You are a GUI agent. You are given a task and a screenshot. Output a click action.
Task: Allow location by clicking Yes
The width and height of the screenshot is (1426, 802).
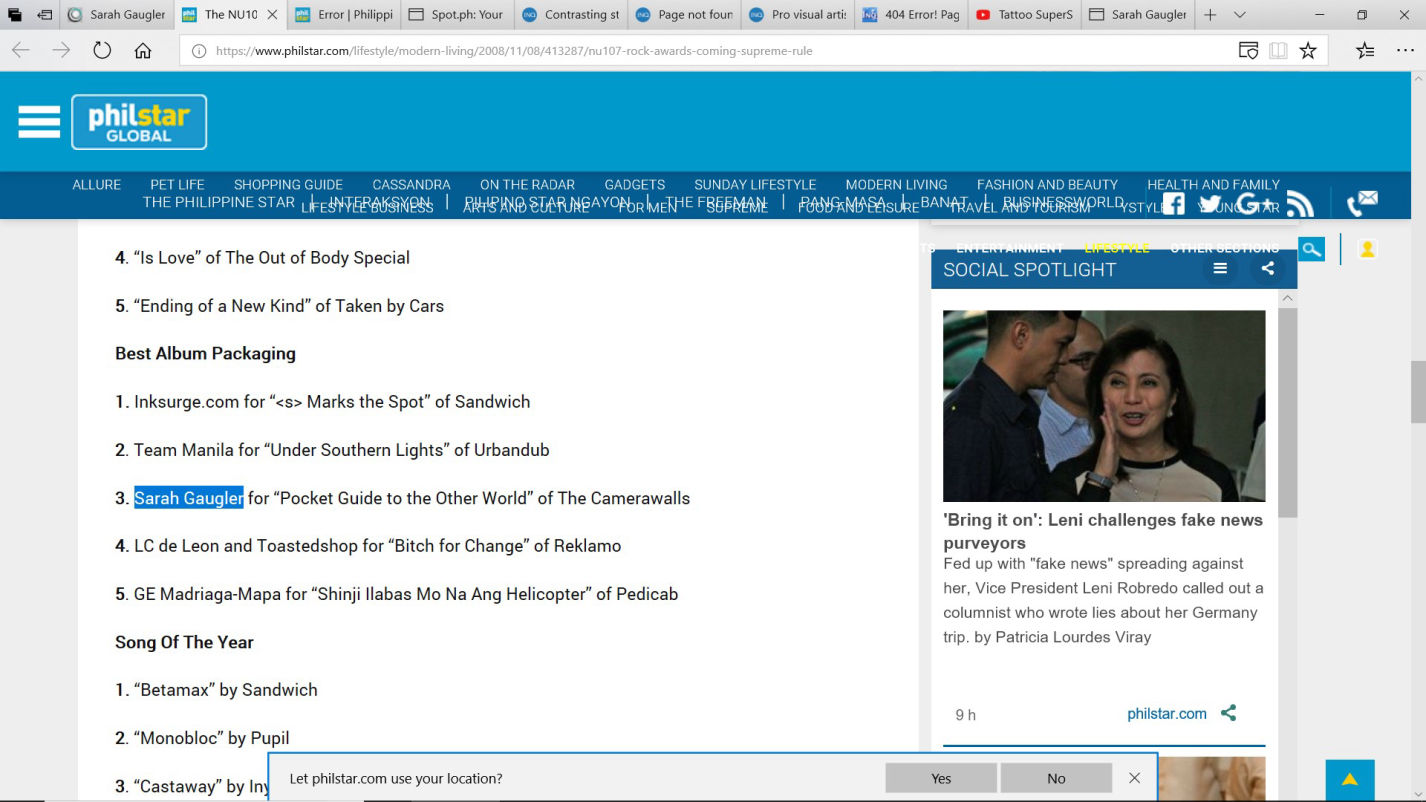pos(941,778)
